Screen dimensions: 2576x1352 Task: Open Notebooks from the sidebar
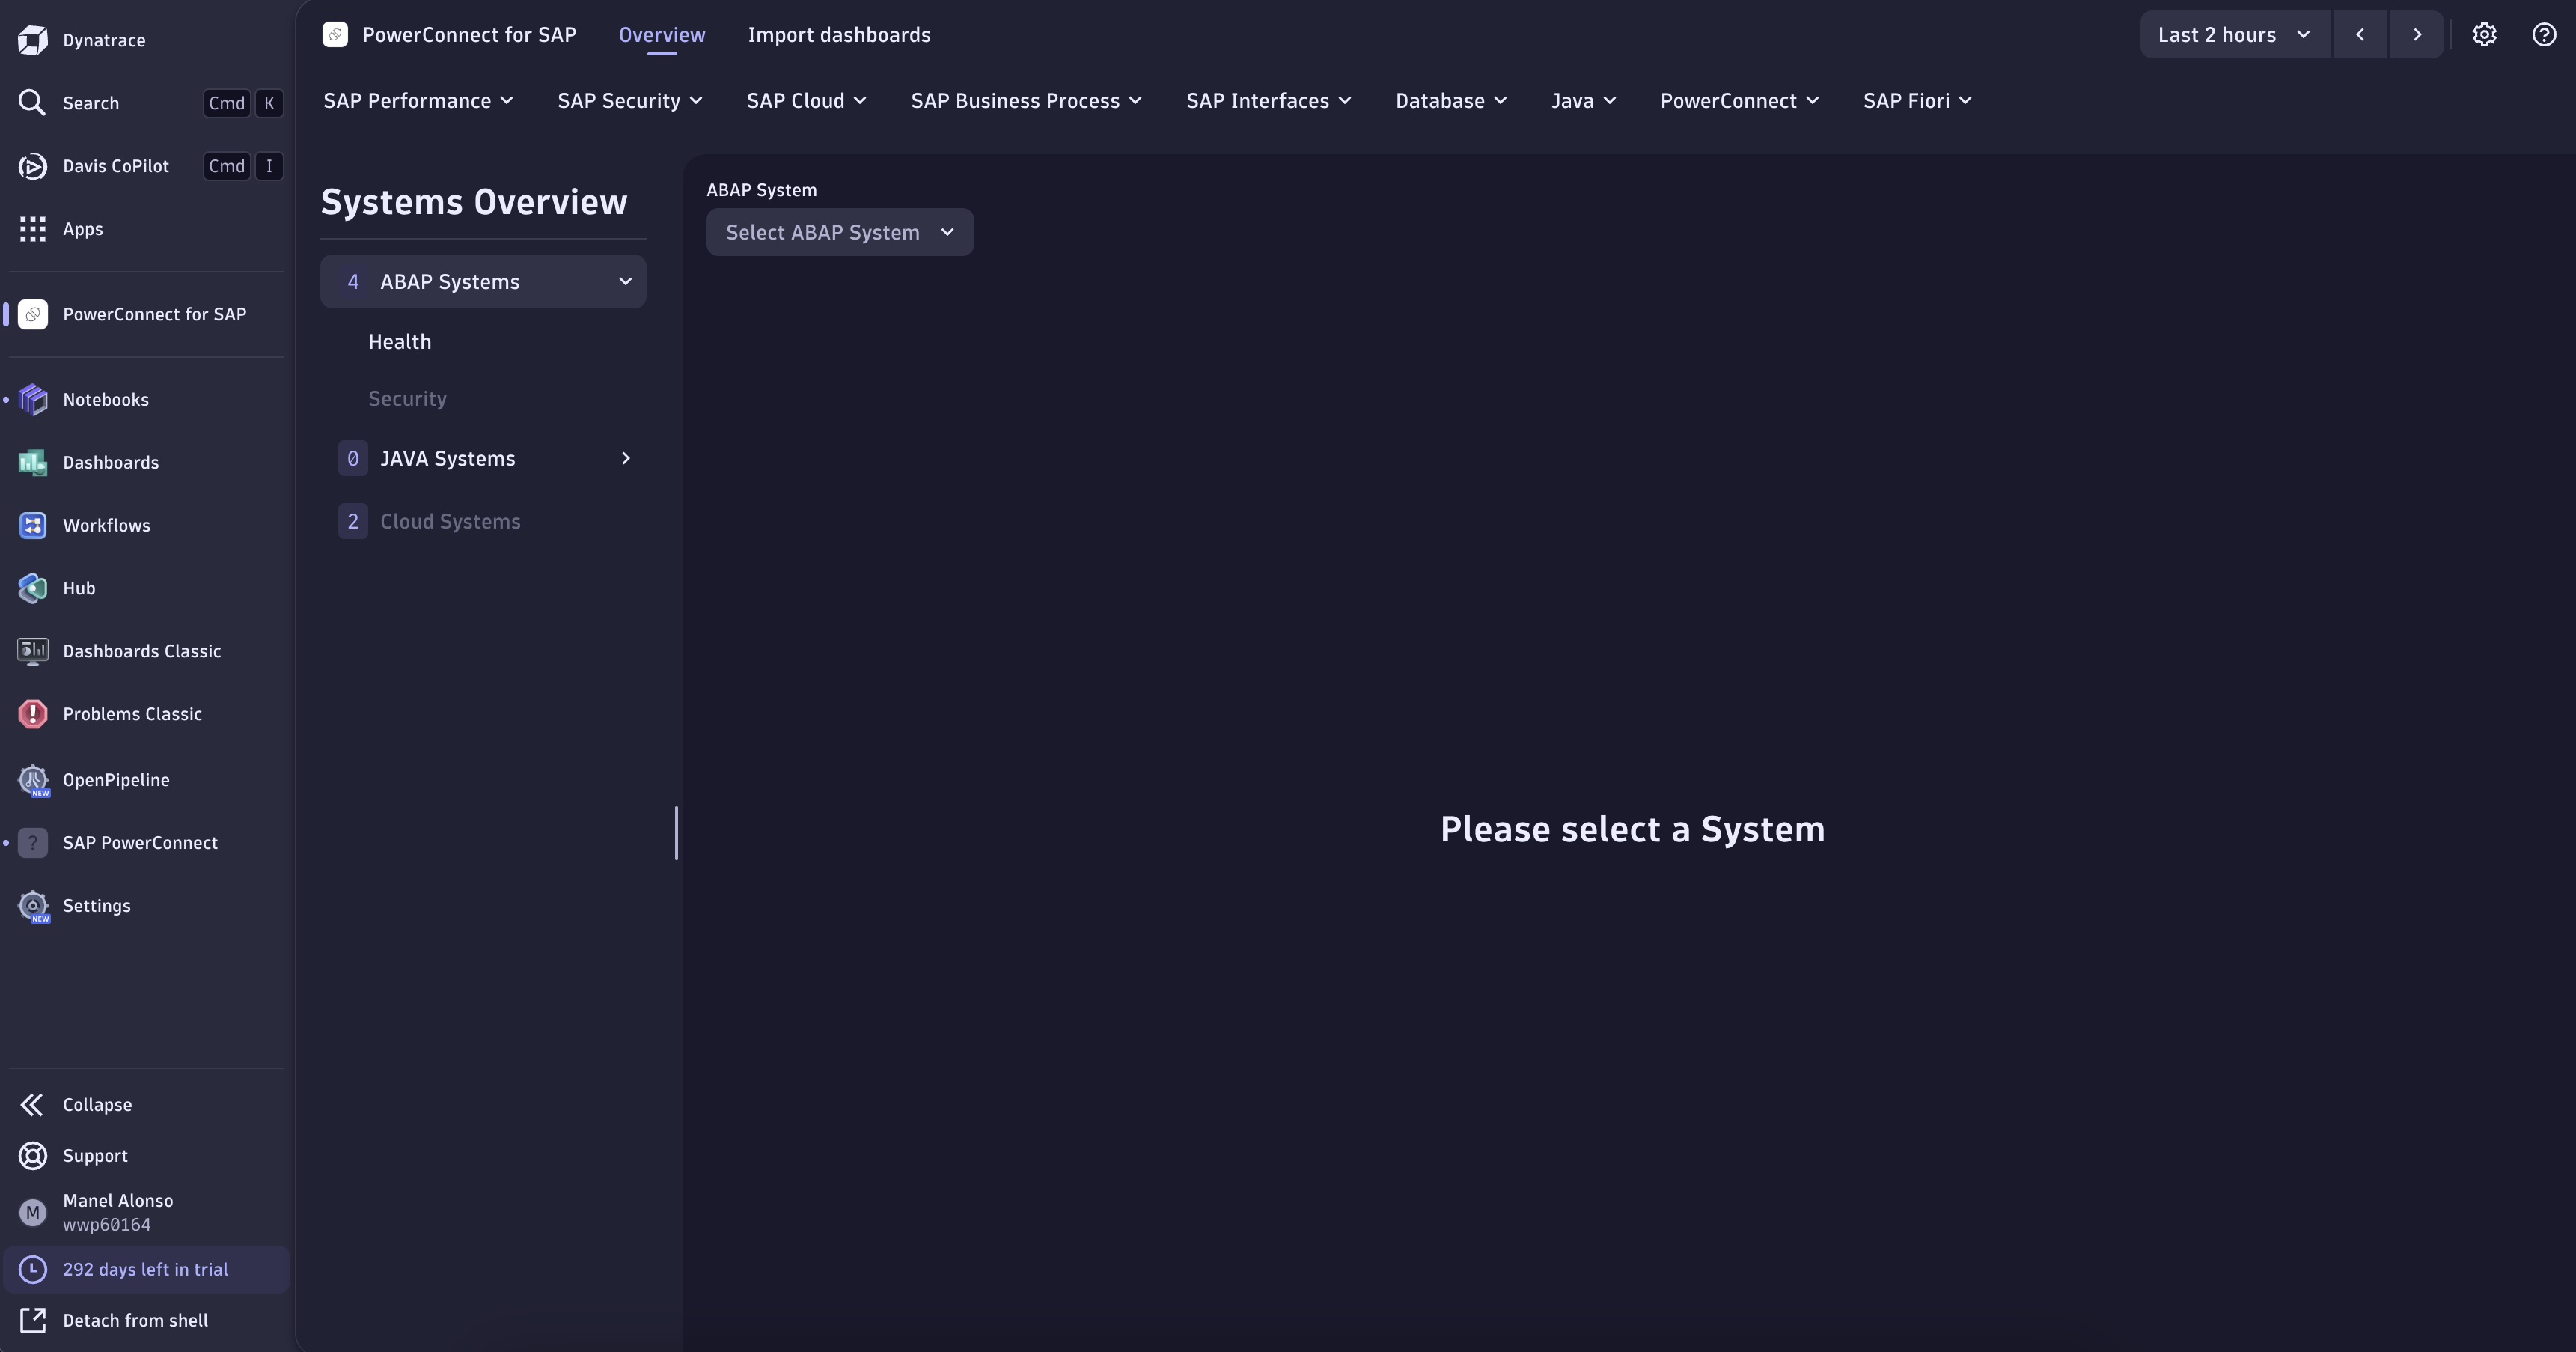tap(106, 399)
